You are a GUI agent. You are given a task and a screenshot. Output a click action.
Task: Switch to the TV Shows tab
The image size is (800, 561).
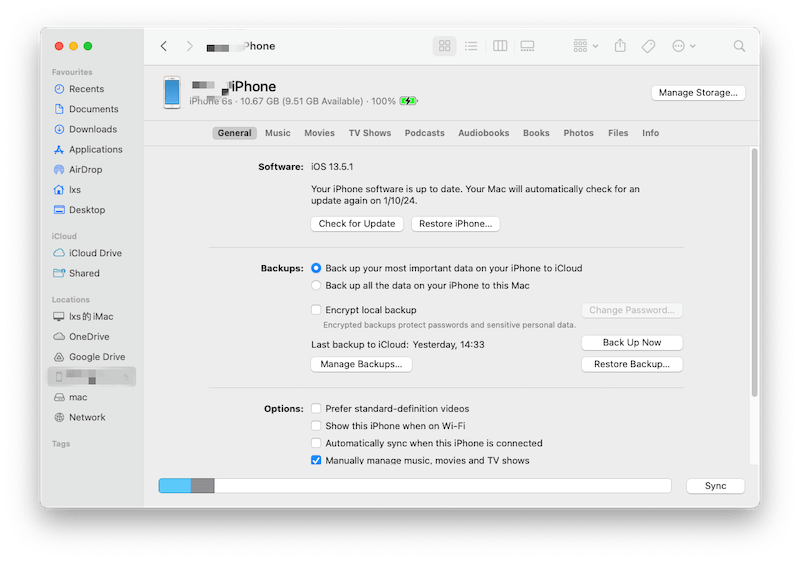click(x=370, y=133)
